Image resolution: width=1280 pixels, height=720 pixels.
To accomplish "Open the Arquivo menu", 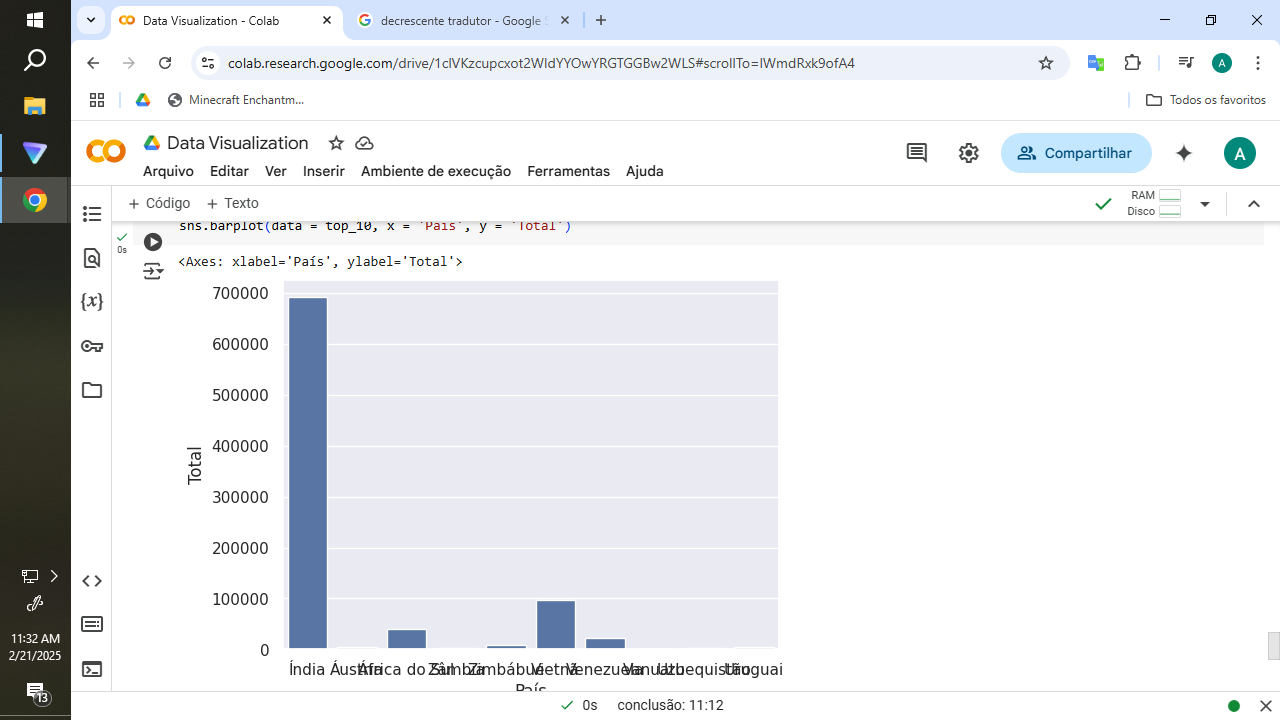I will [168, 171].
